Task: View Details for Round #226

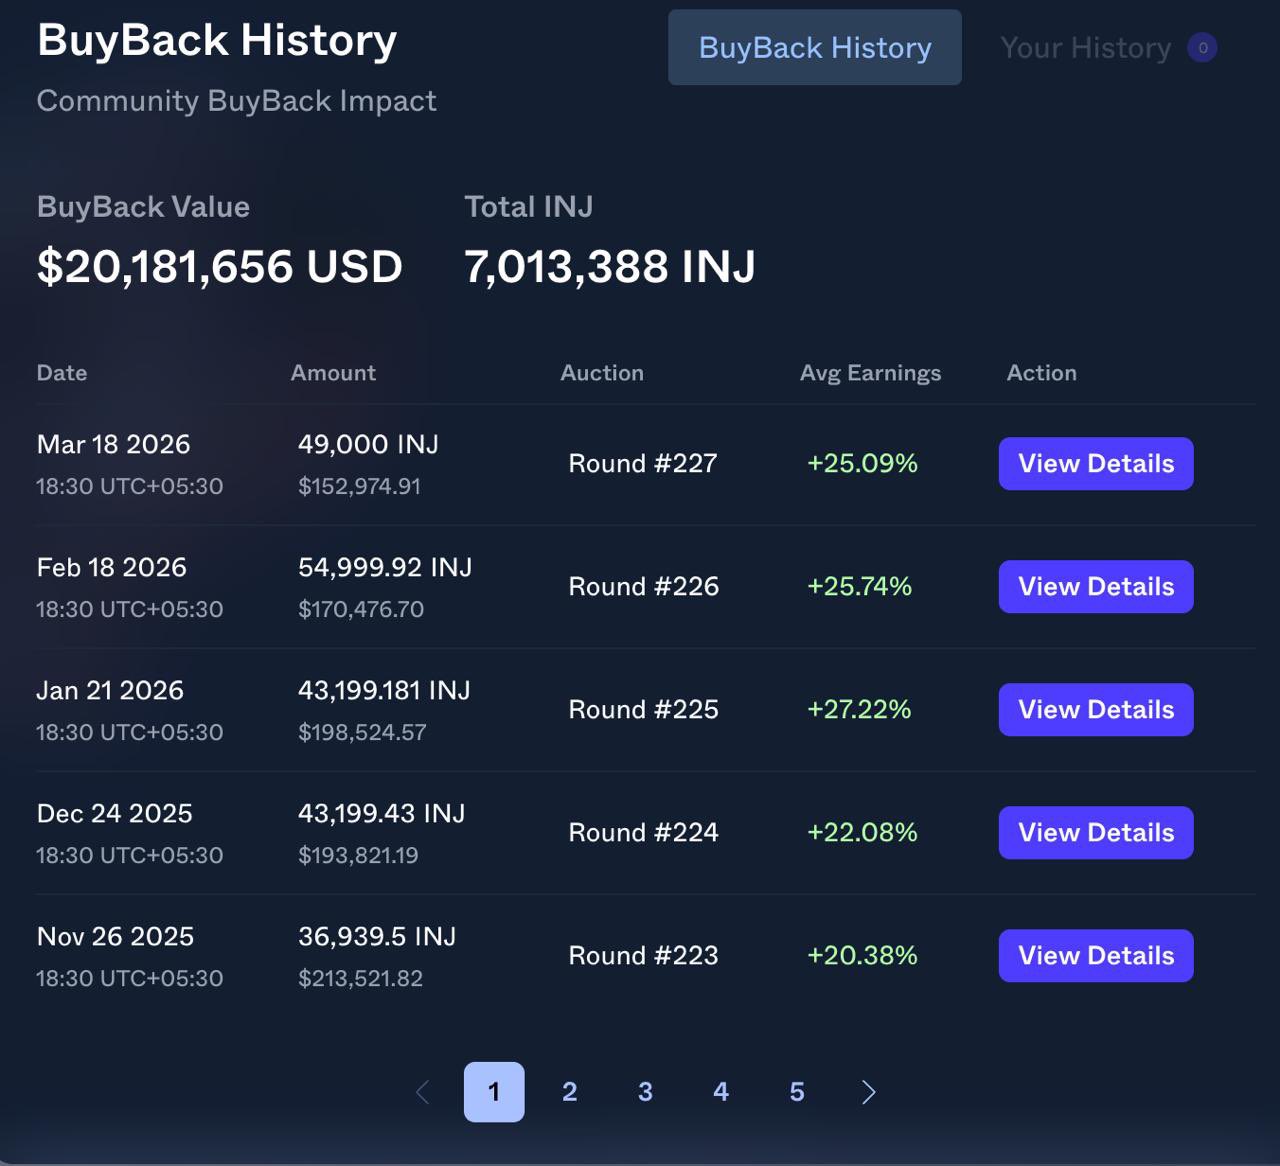Action: 1095,587
